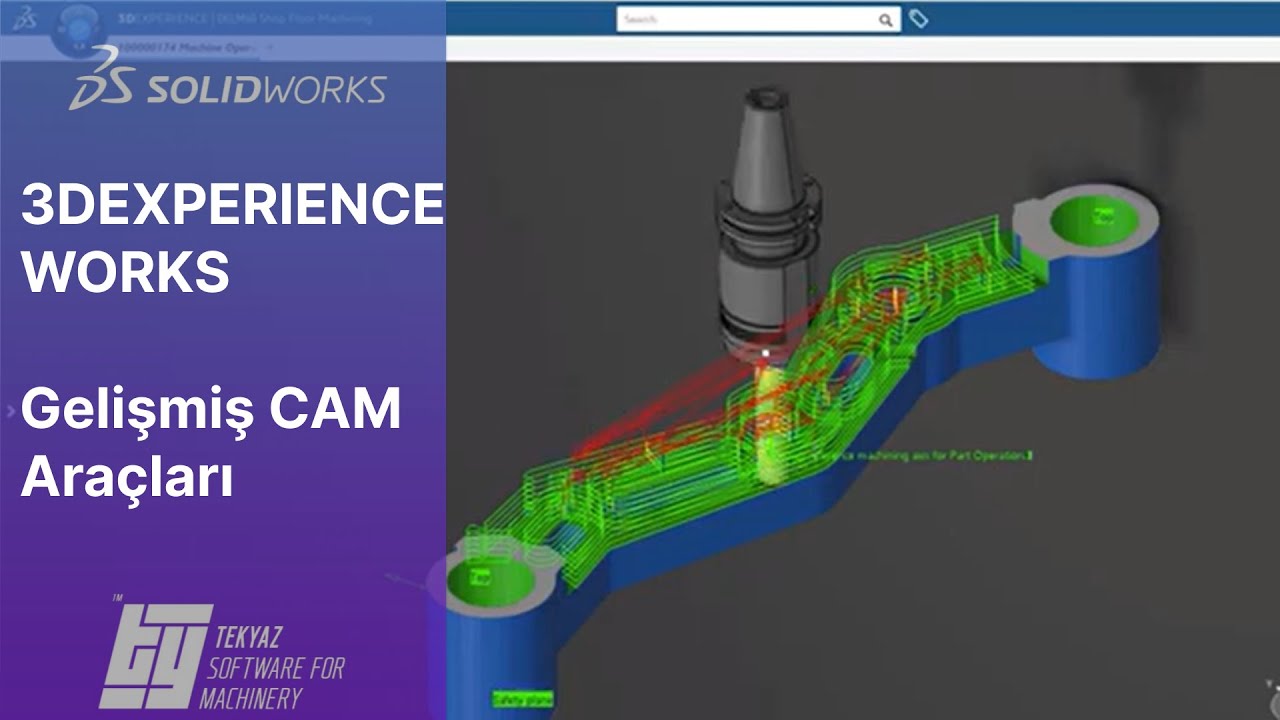Image resolution: width=1280 pixels, height=720 pixels.
Task: Click the magnifier icon in the search box
Action: pyautogui.click(x=885, y=19)
